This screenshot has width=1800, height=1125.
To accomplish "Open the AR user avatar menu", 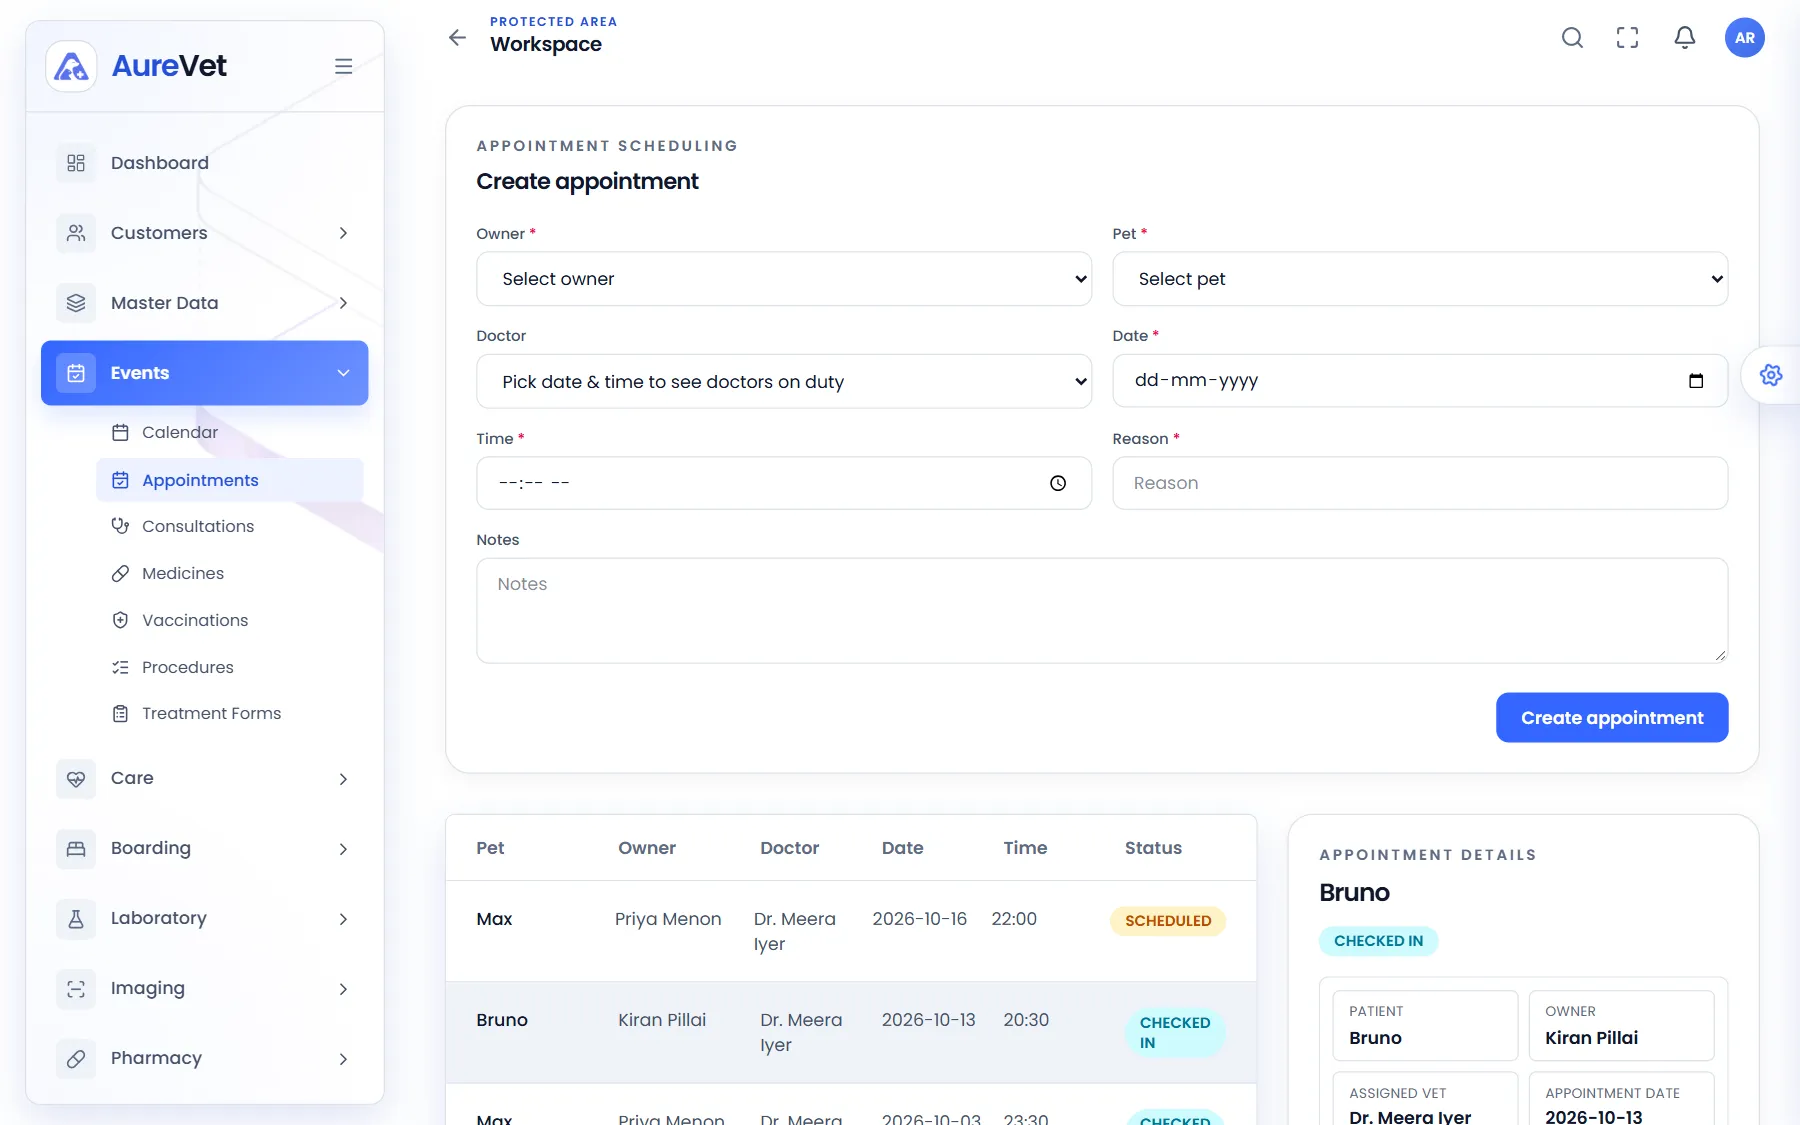I will (1745, 37).
